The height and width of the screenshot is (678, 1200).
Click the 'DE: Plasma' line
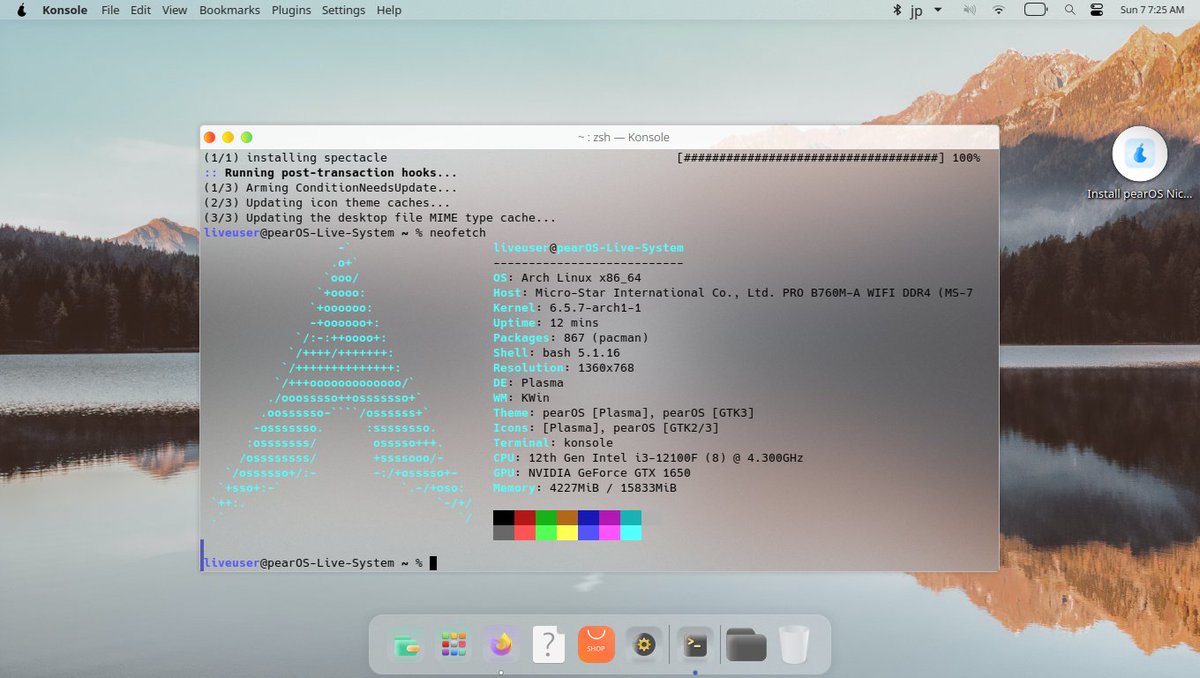[528, 383]
